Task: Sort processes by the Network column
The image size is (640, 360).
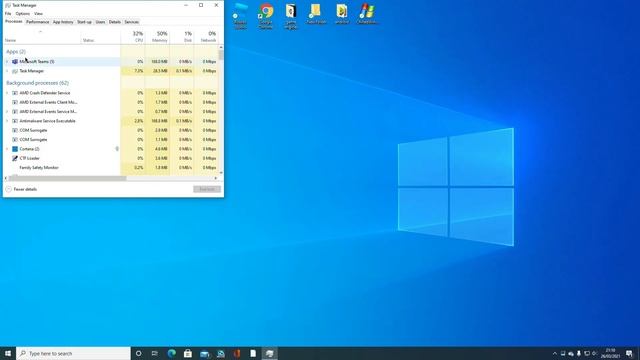Action: coord(206,36)
